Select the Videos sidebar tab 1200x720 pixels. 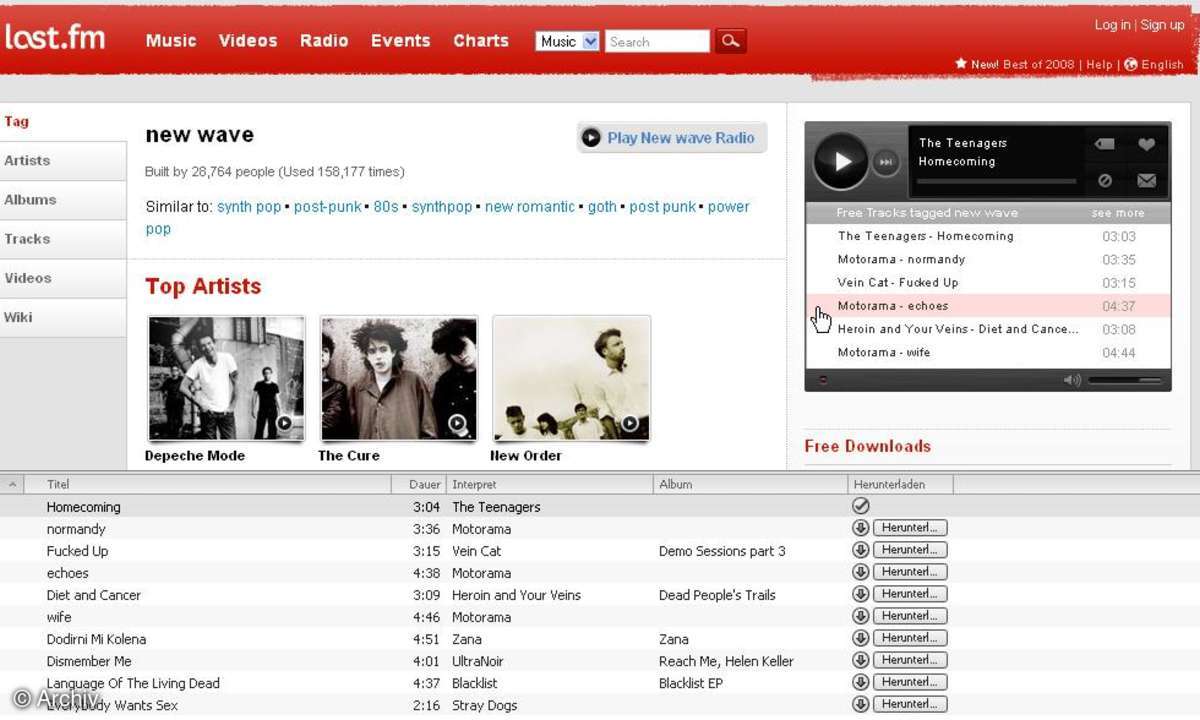63,278
